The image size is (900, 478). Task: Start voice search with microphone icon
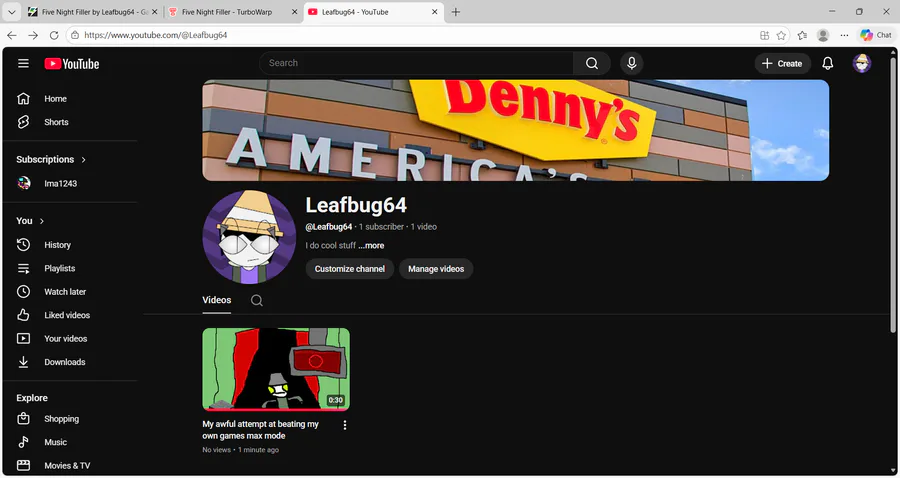pos(631,63)
